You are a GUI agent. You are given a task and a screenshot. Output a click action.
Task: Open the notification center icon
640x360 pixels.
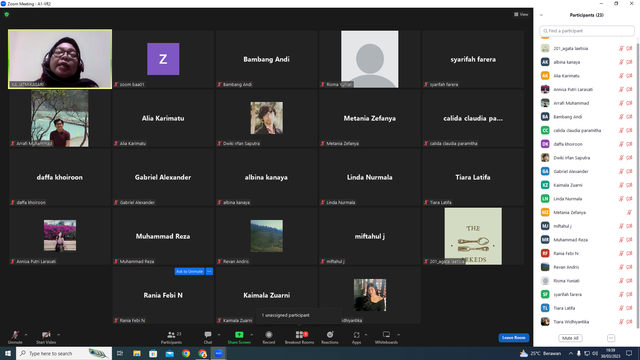coord(629,353)
